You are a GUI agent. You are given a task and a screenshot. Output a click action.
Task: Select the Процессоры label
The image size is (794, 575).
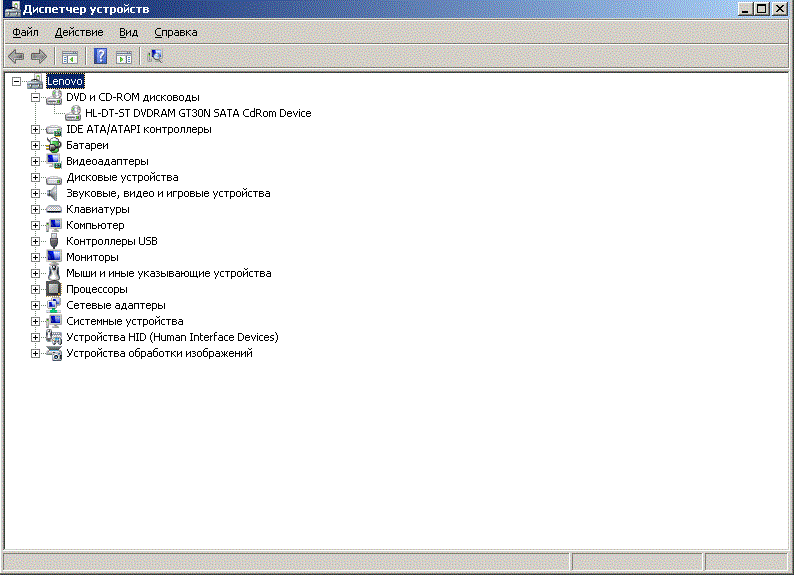point(97,289)
